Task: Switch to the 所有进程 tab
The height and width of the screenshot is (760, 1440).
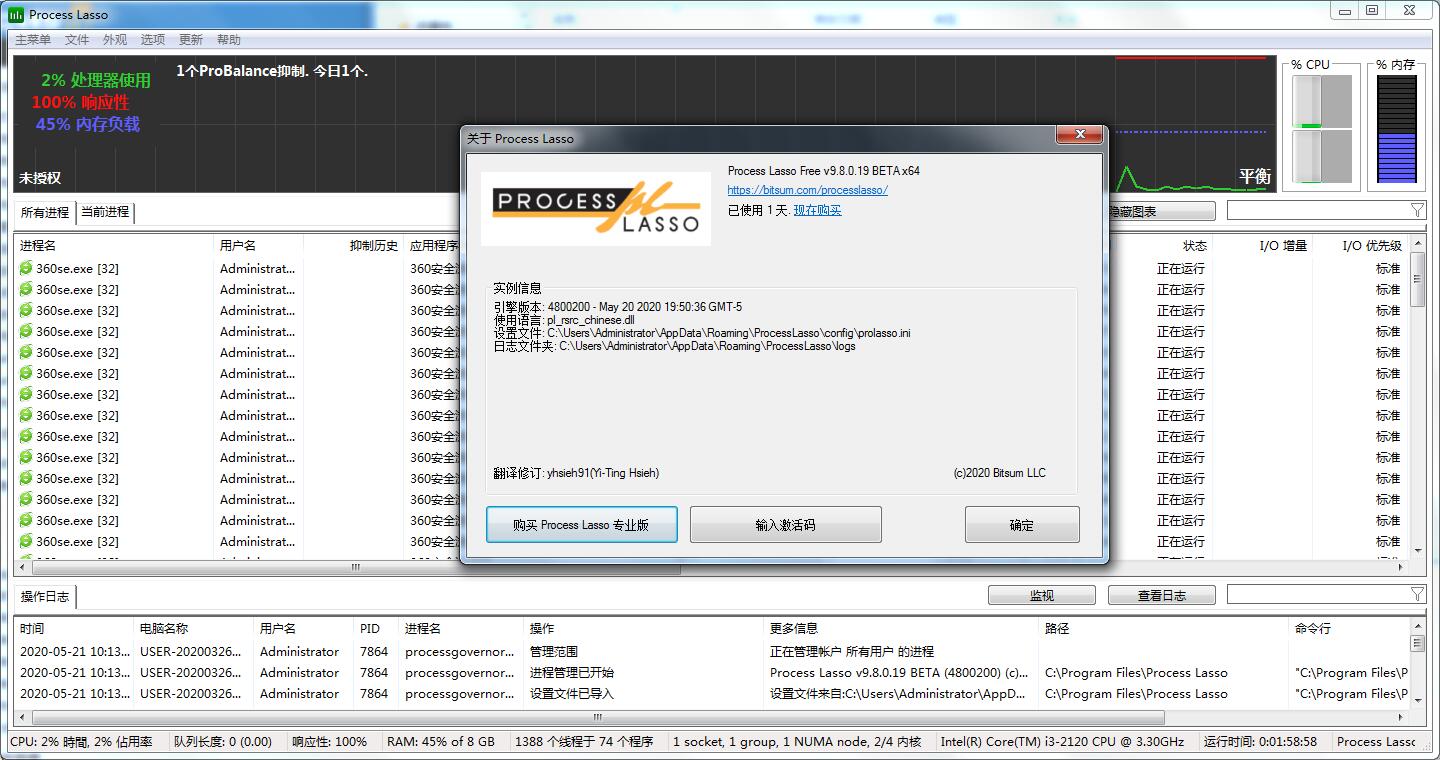Action: click(45, 212)
